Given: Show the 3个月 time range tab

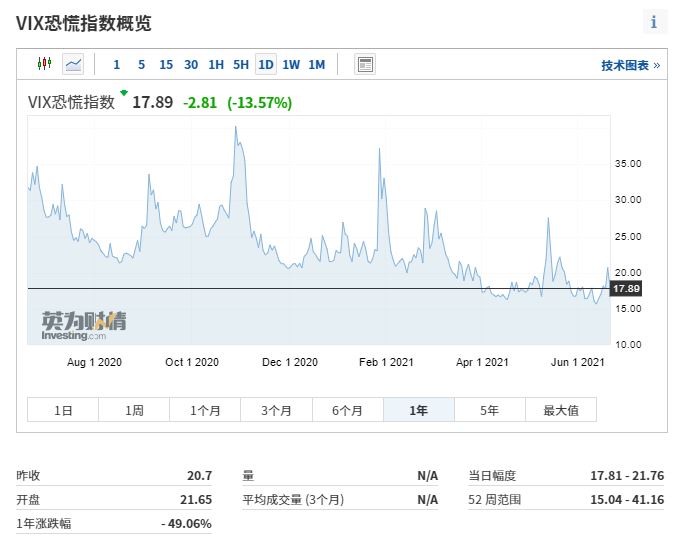Looking at the screenshot, I should coord(276,410).
